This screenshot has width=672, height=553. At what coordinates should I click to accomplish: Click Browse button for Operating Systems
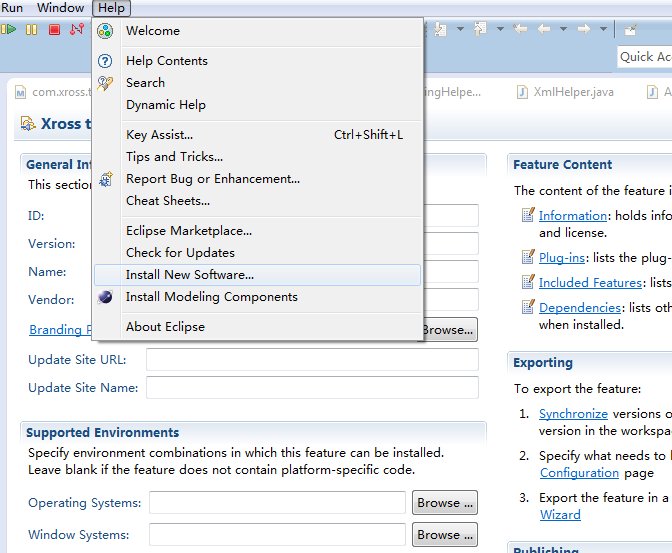(x=445, y=503)
